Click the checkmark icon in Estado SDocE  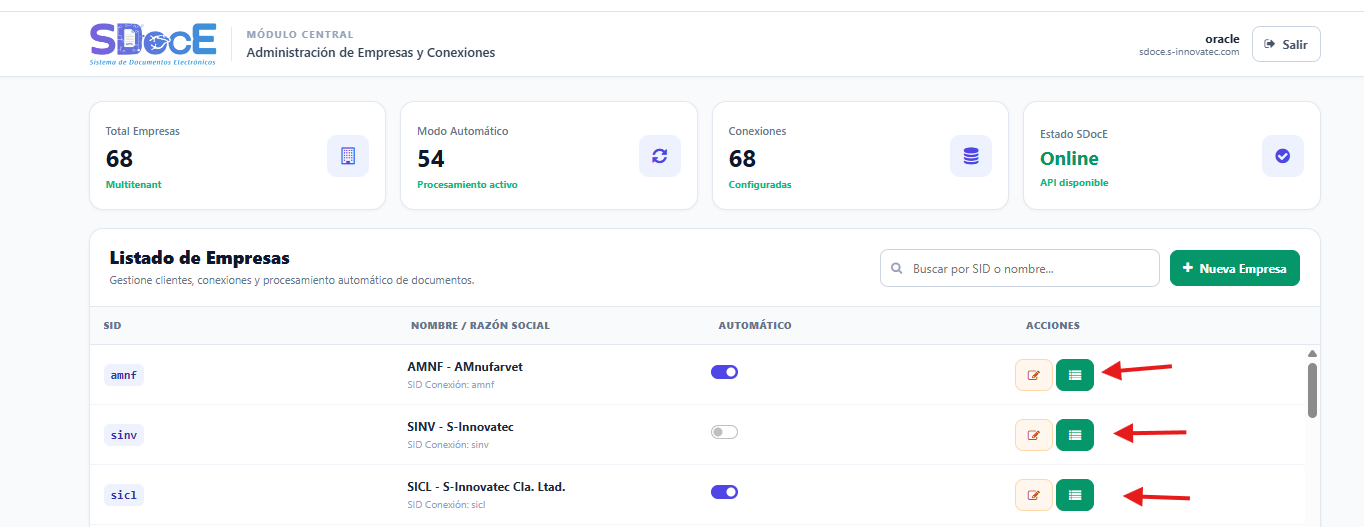(1283, 156)
